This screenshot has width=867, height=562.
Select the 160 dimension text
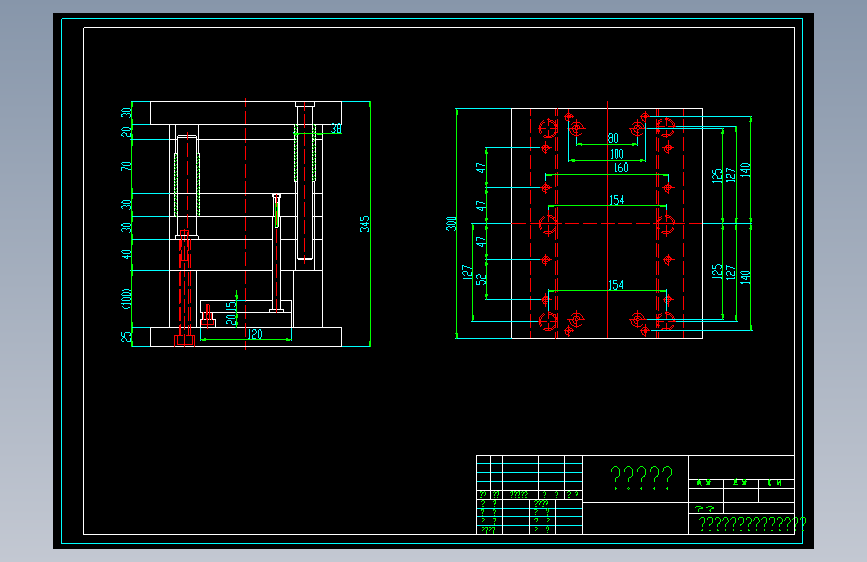621,168
